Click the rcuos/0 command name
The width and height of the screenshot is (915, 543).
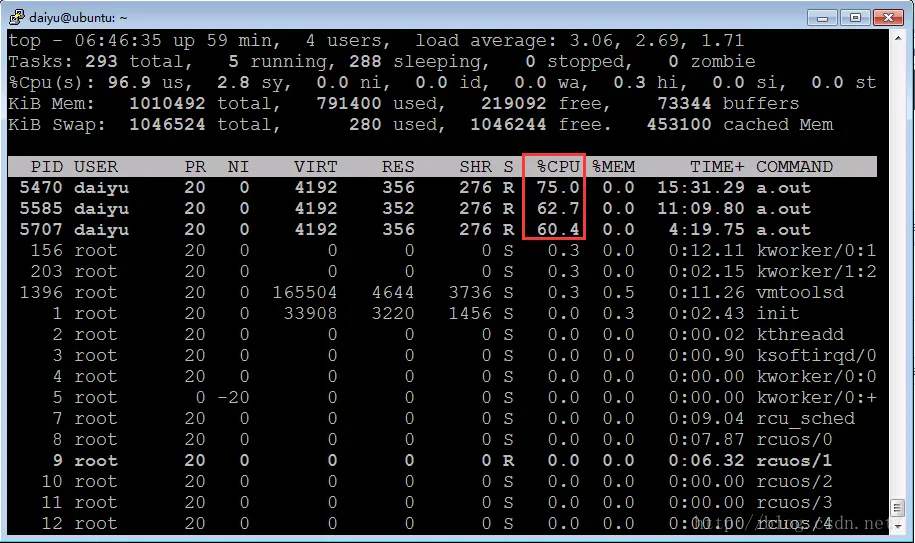794,440
